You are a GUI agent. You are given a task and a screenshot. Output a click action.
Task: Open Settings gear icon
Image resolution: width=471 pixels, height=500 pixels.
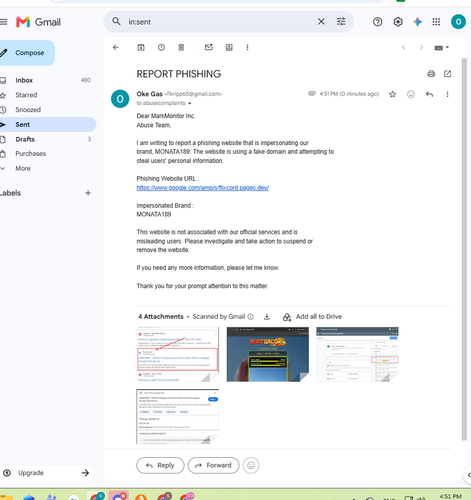398,22
